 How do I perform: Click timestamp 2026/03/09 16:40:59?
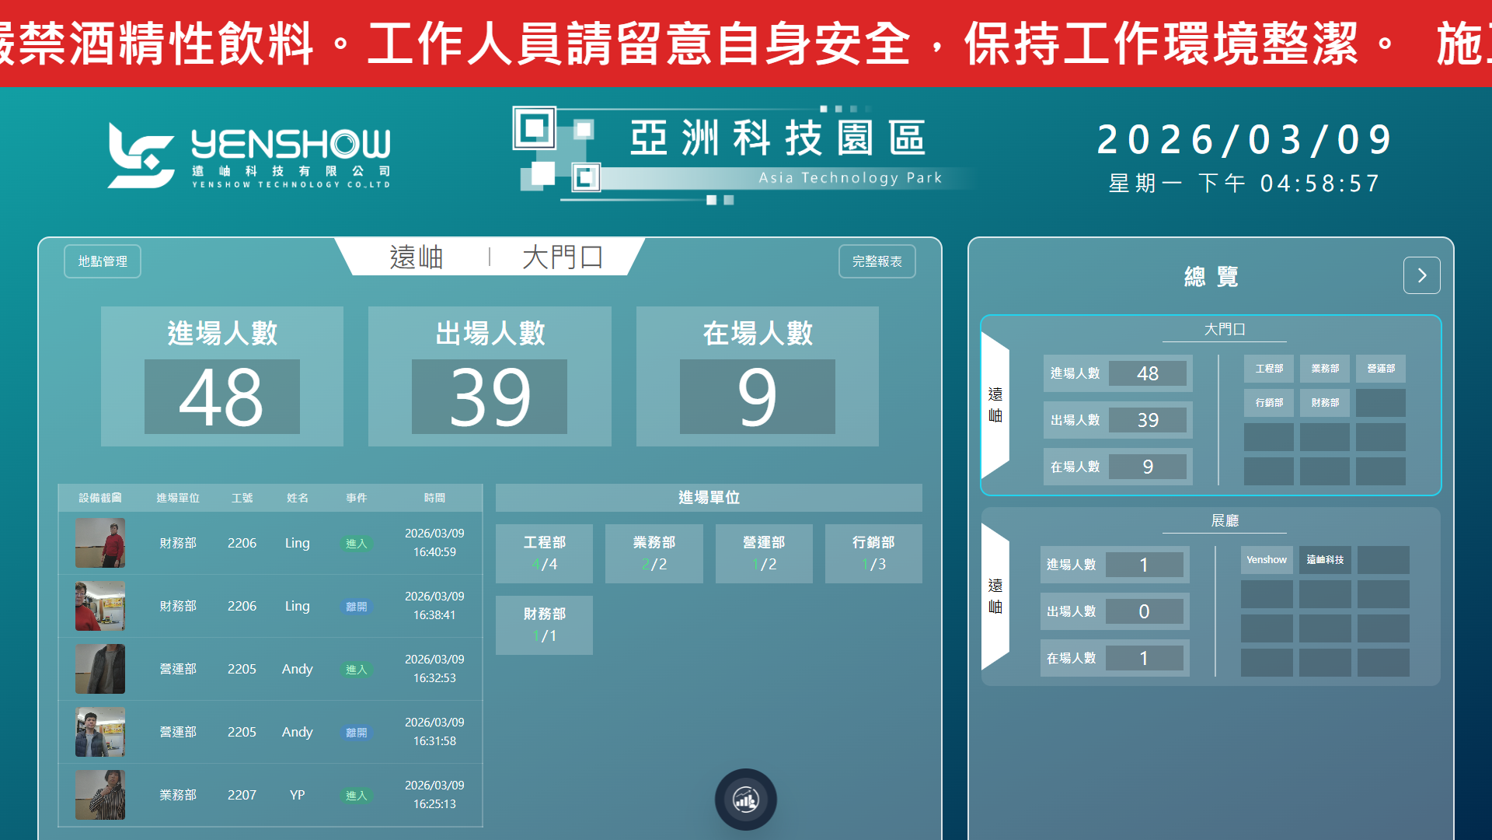click(434, 543)
